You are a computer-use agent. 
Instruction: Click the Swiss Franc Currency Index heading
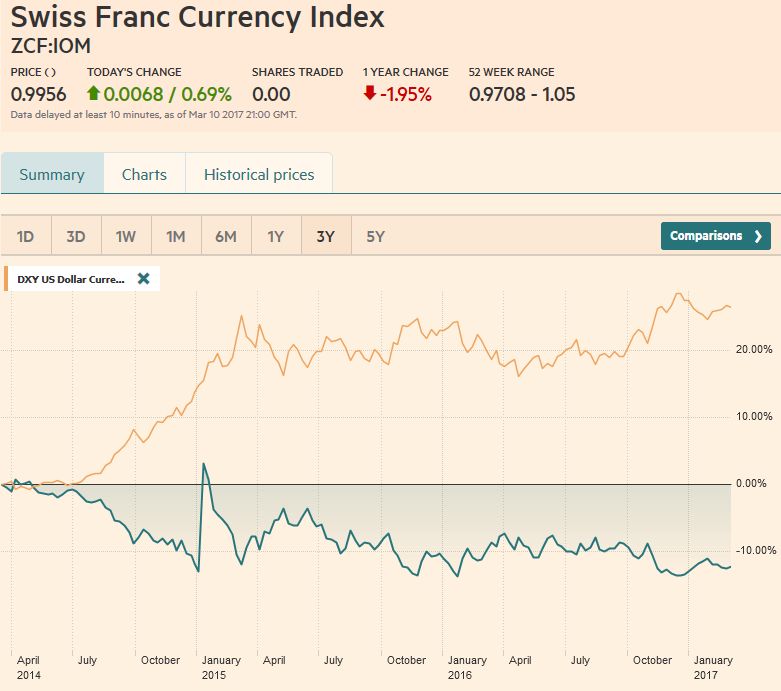(x=197, y=17)
